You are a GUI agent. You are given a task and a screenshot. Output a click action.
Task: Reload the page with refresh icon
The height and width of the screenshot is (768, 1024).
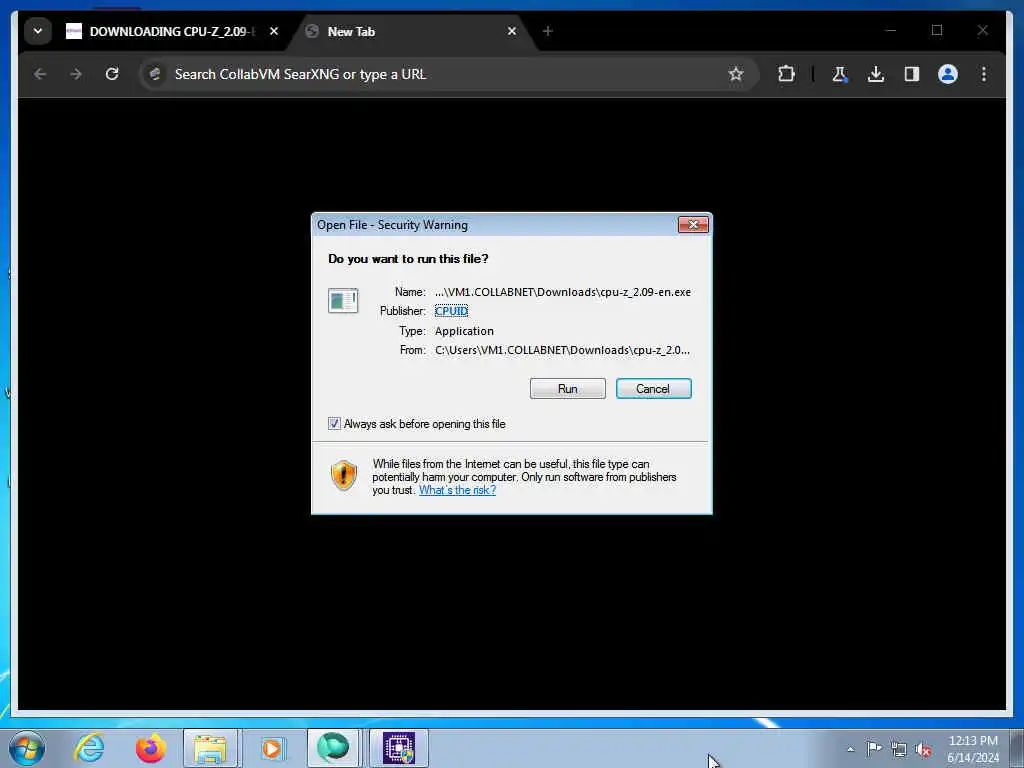pos(112,74)
